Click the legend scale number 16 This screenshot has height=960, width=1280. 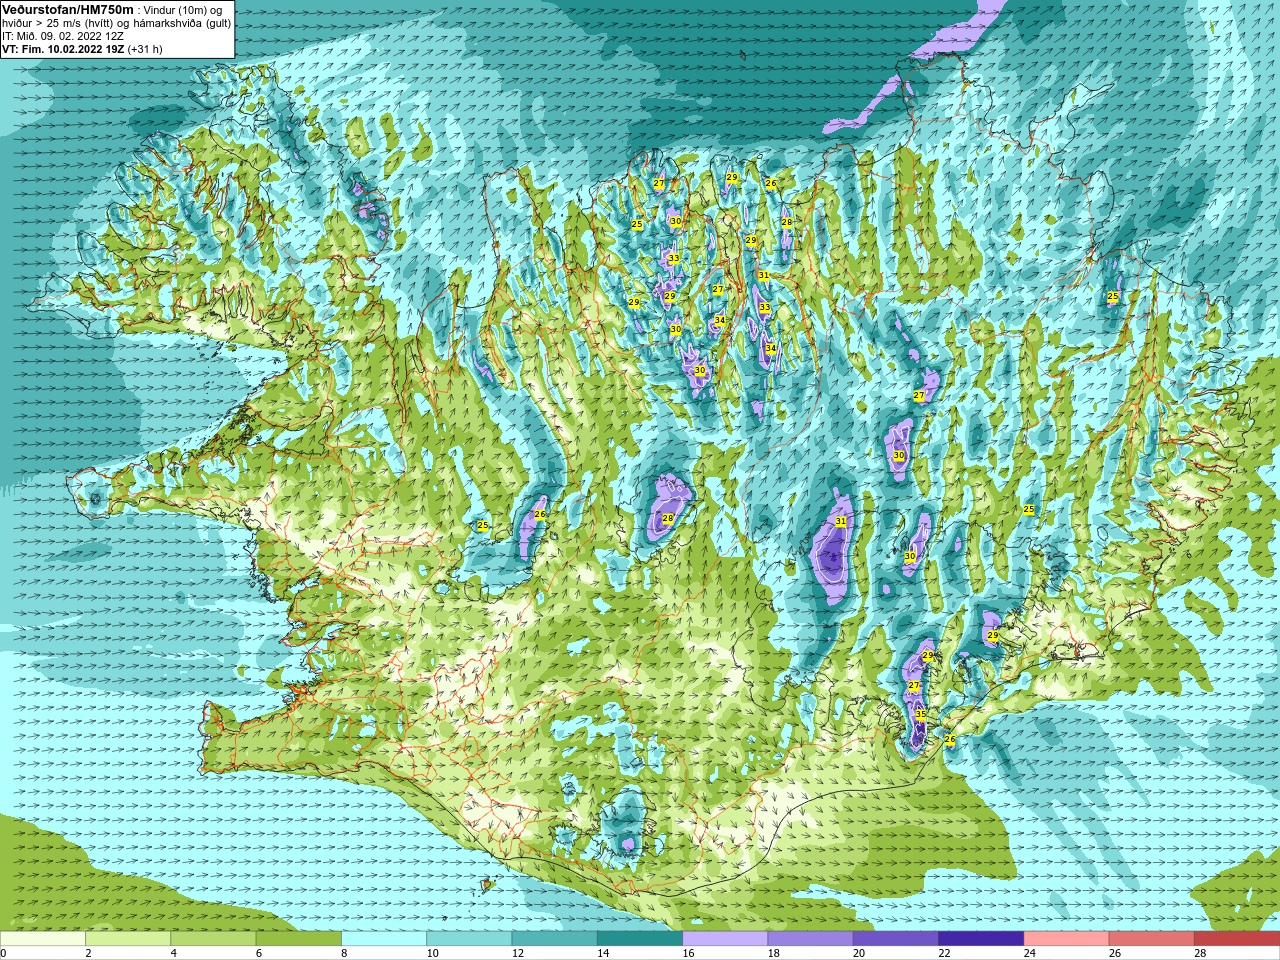(688, 953)
